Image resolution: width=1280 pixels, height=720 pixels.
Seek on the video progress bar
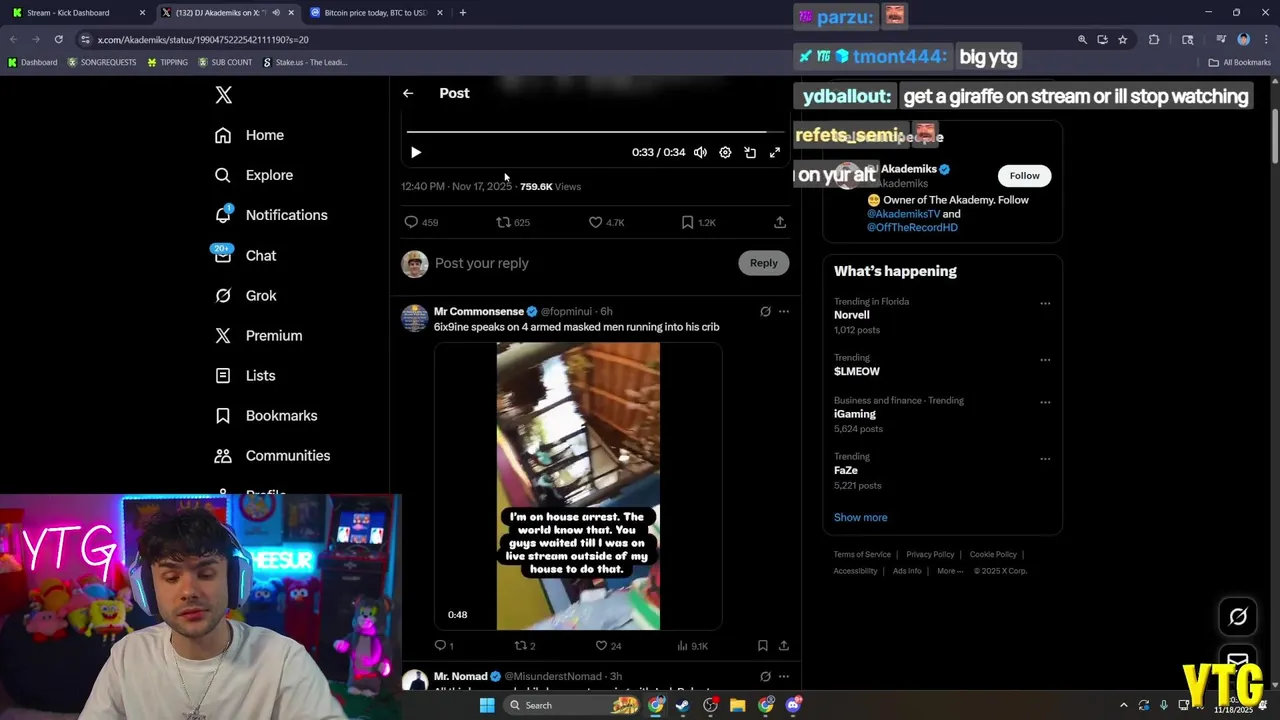596,131
